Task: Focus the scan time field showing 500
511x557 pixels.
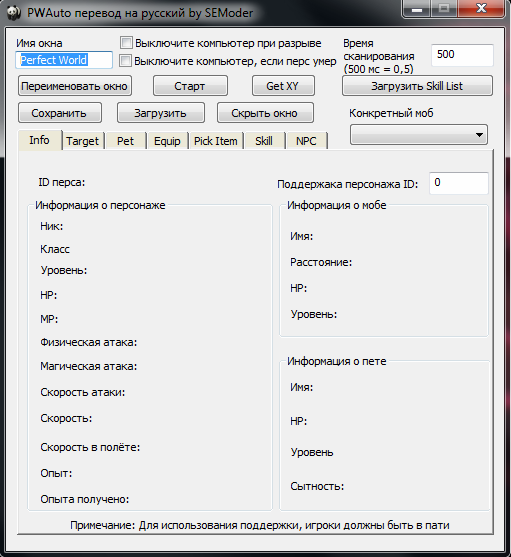Action: tap(462, 55)
